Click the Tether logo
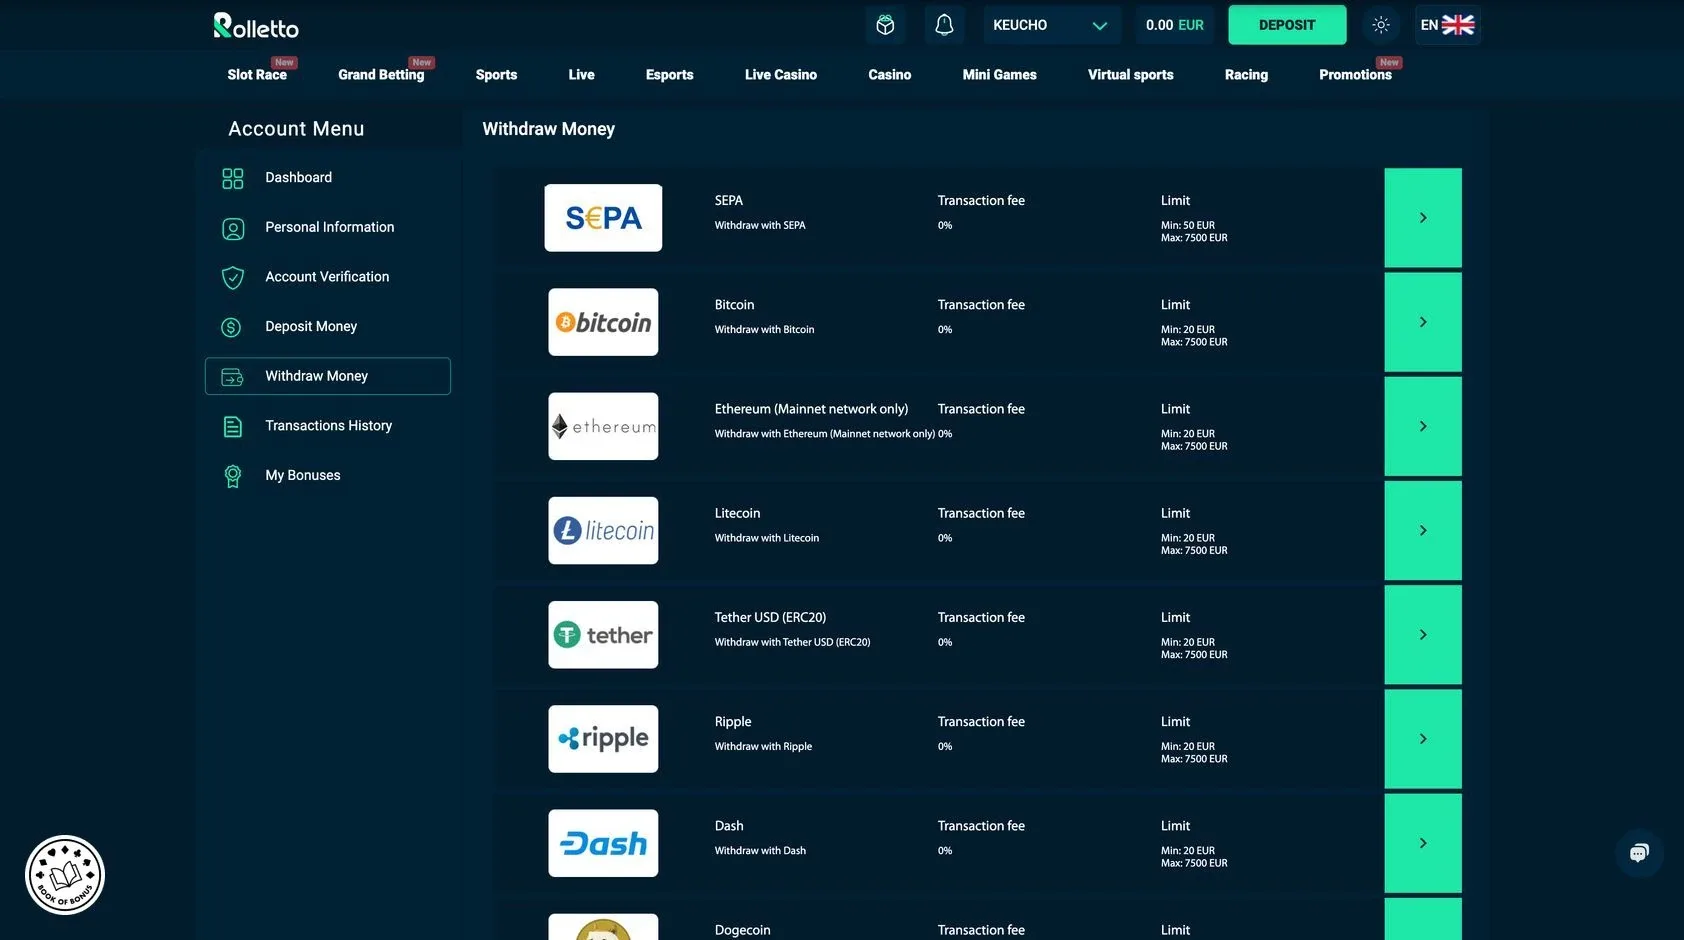Viewport: 1684px width, 940px height. point(603,635)
